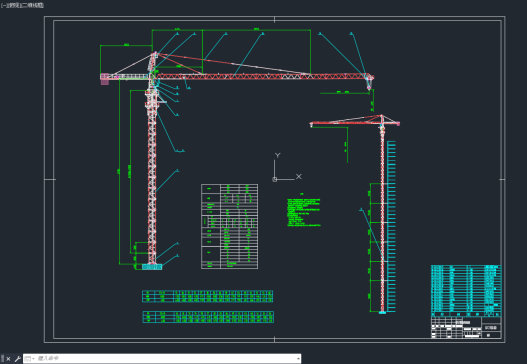Close the command line with the X icon

[8, 359]
